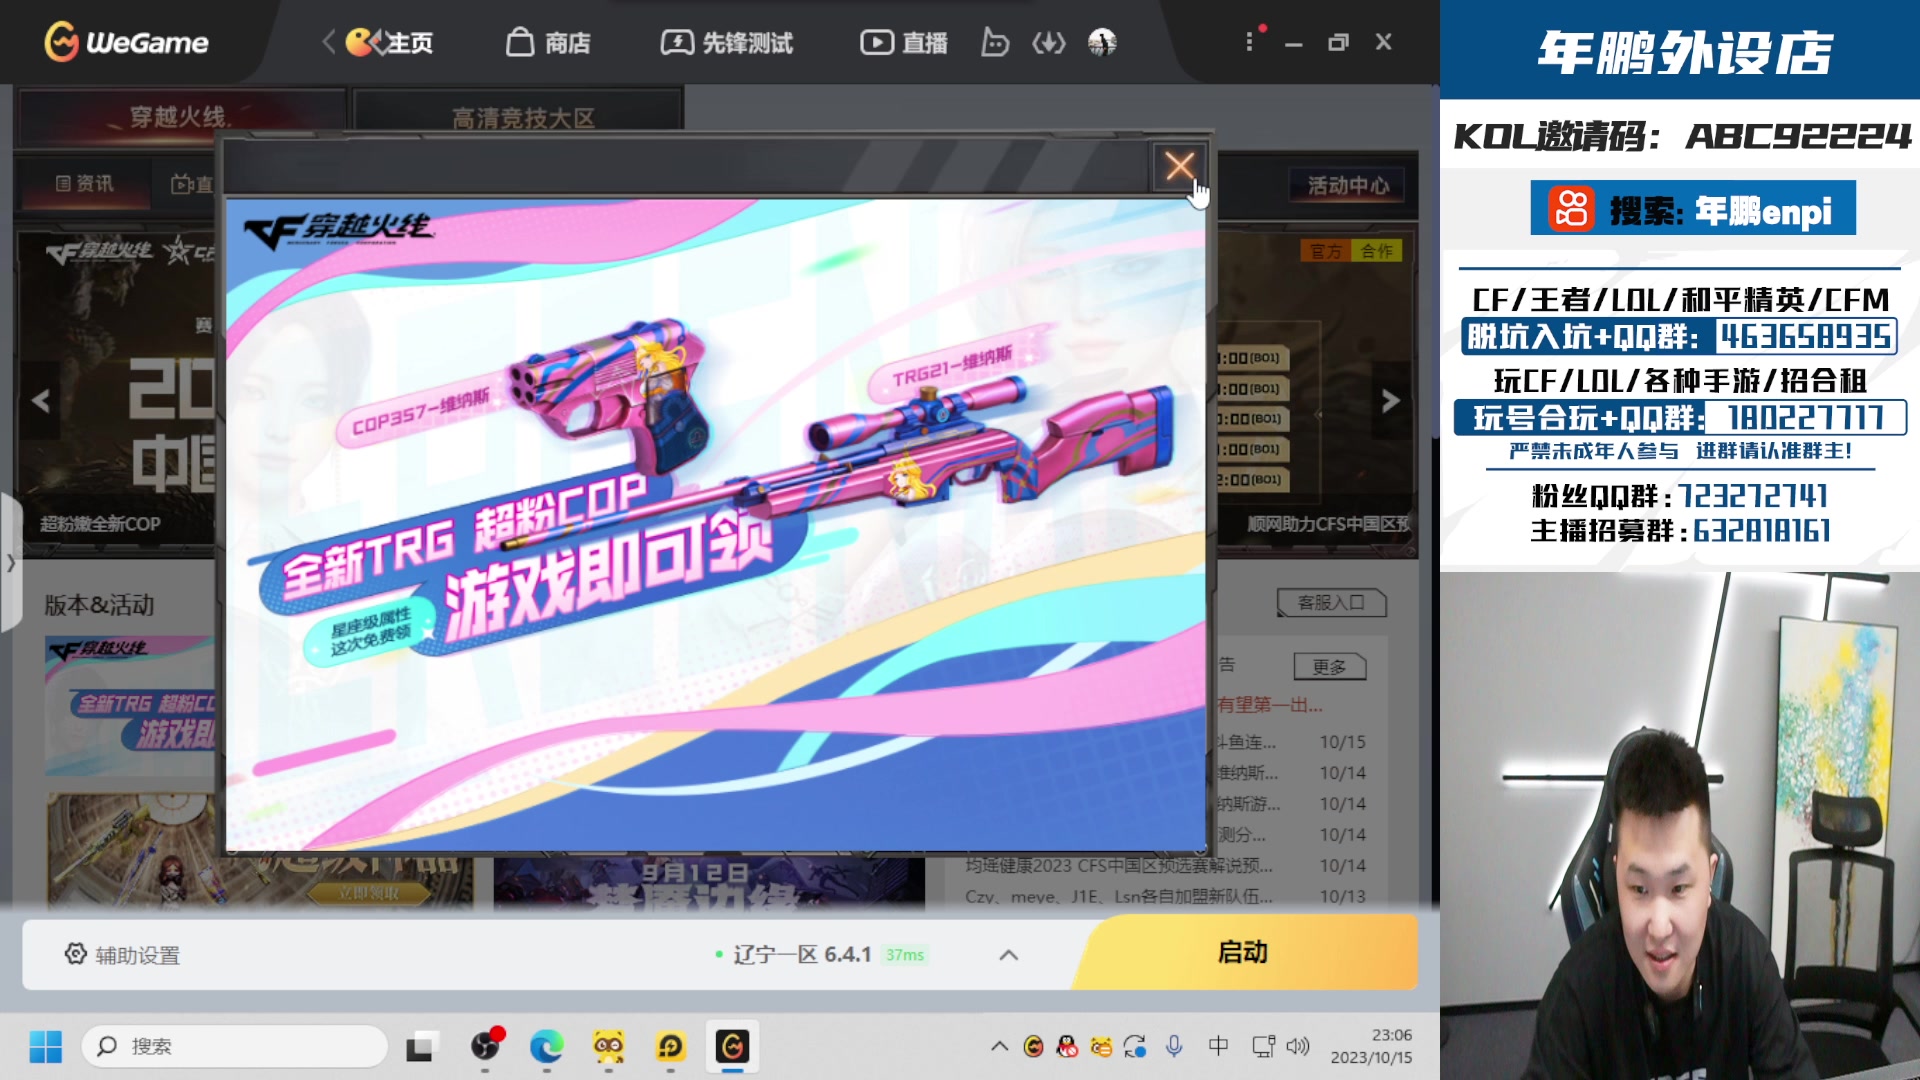Open the 直播 live stream tab
1920x1080 pixels.
[904, 42]
